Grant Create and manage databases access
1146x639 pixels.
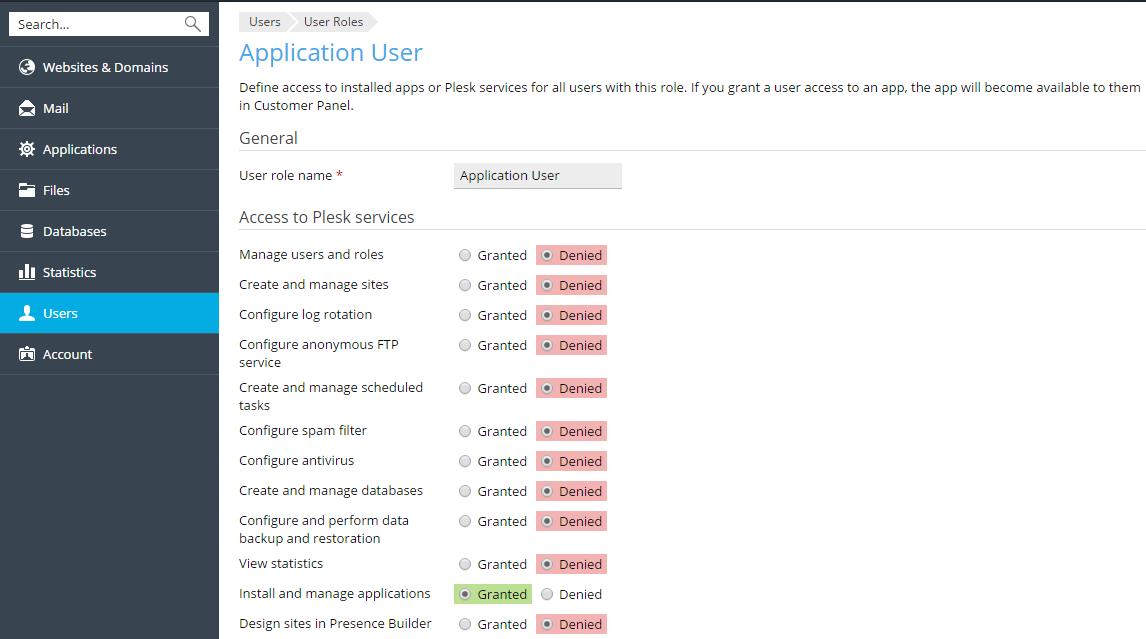tap(465, 491)
